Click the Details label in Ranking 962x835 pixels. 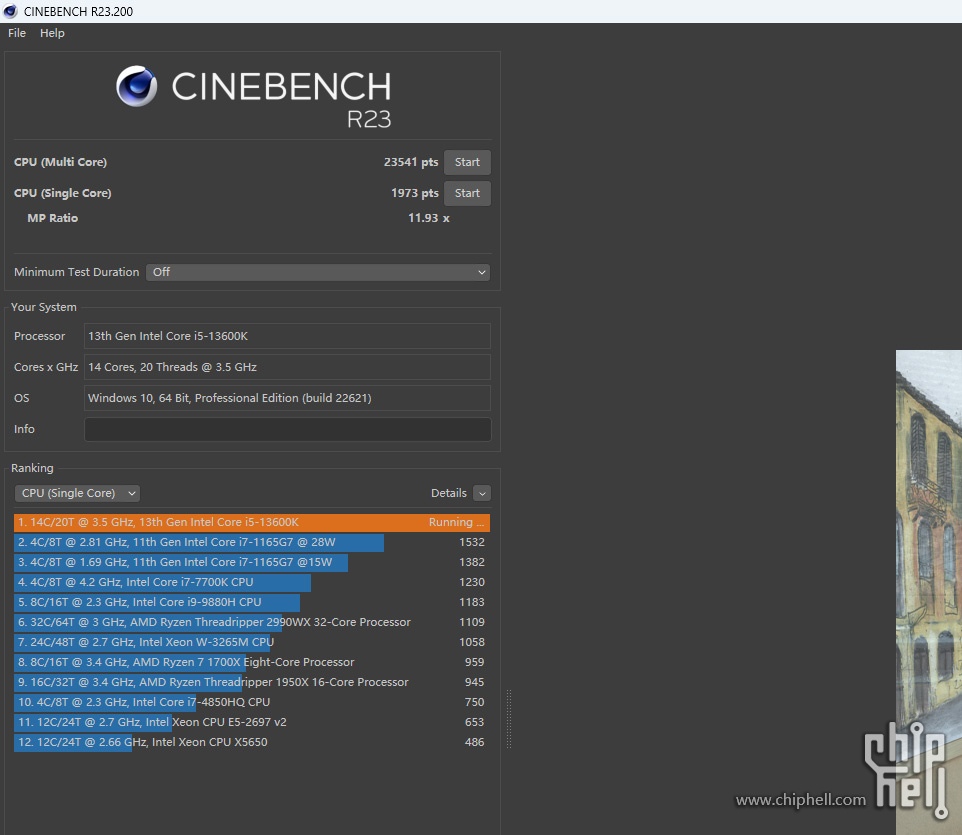point(448,493)
